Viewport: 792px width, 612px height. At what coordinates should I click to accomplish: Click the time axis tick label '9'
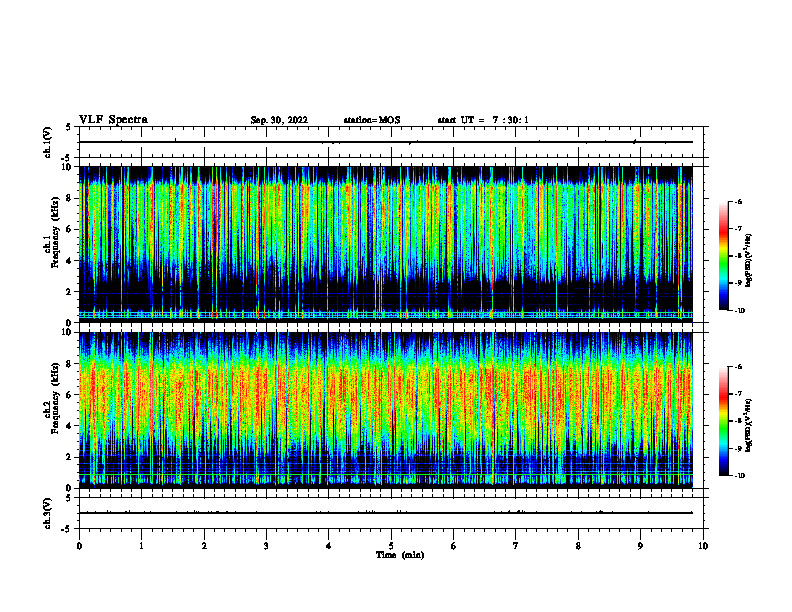tap(640, 546)
